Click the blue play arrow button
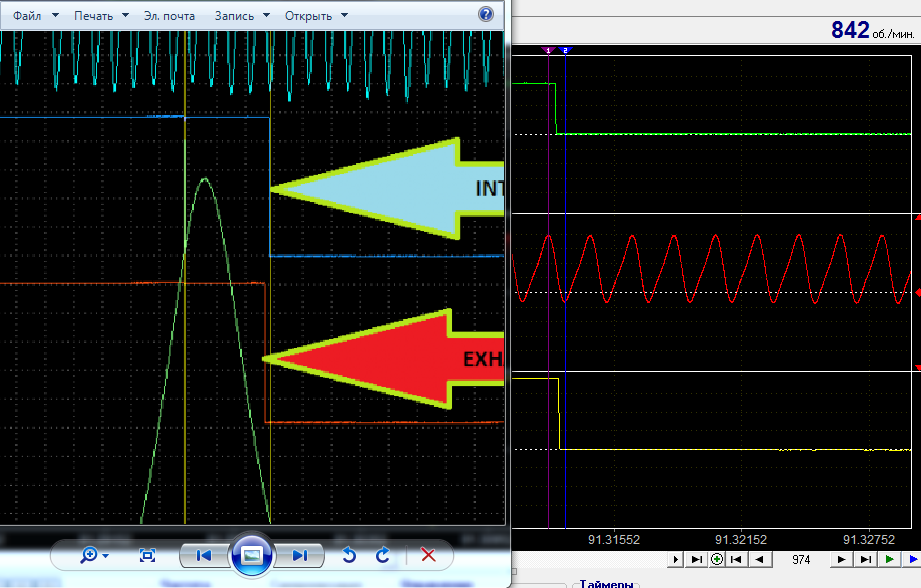 (x=913, y=559)
